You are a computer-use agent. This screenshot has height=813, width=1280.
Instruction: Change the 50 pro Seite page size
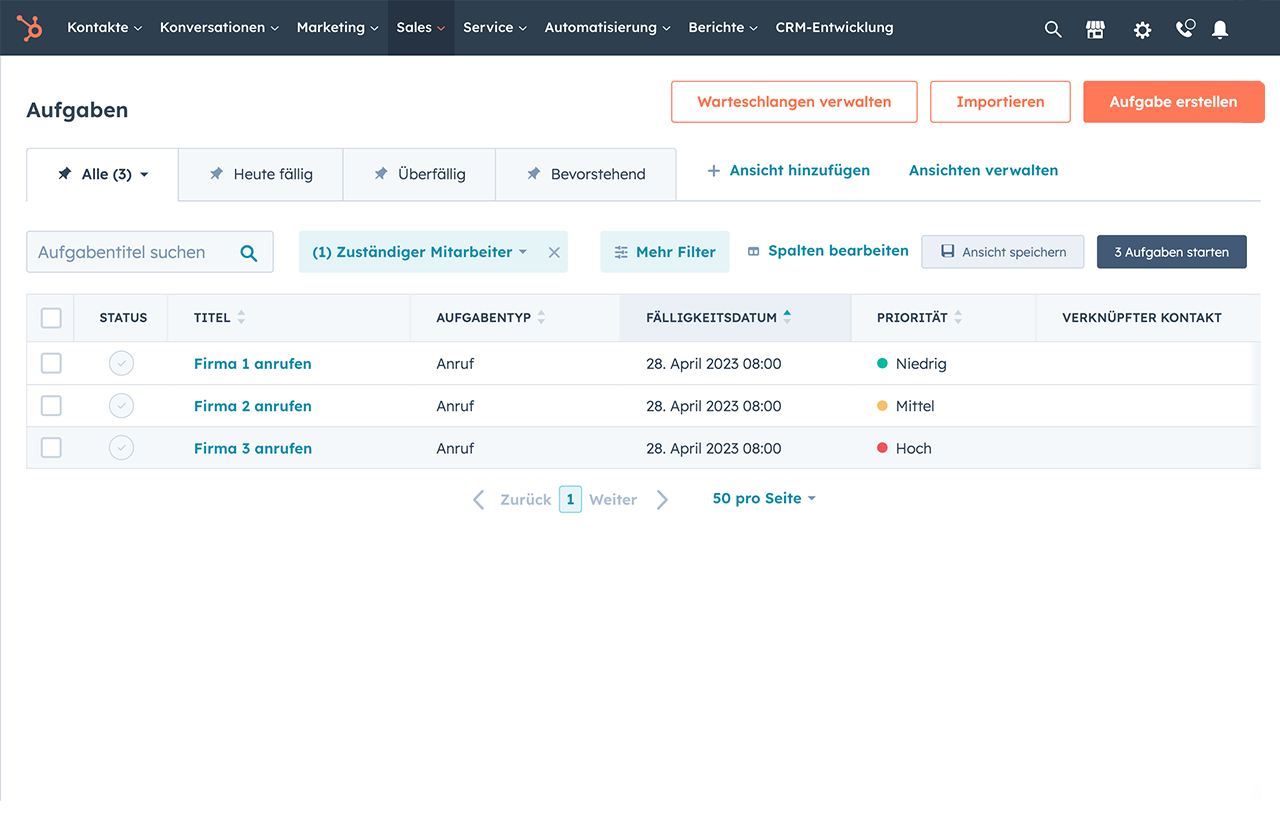point(764,499)
